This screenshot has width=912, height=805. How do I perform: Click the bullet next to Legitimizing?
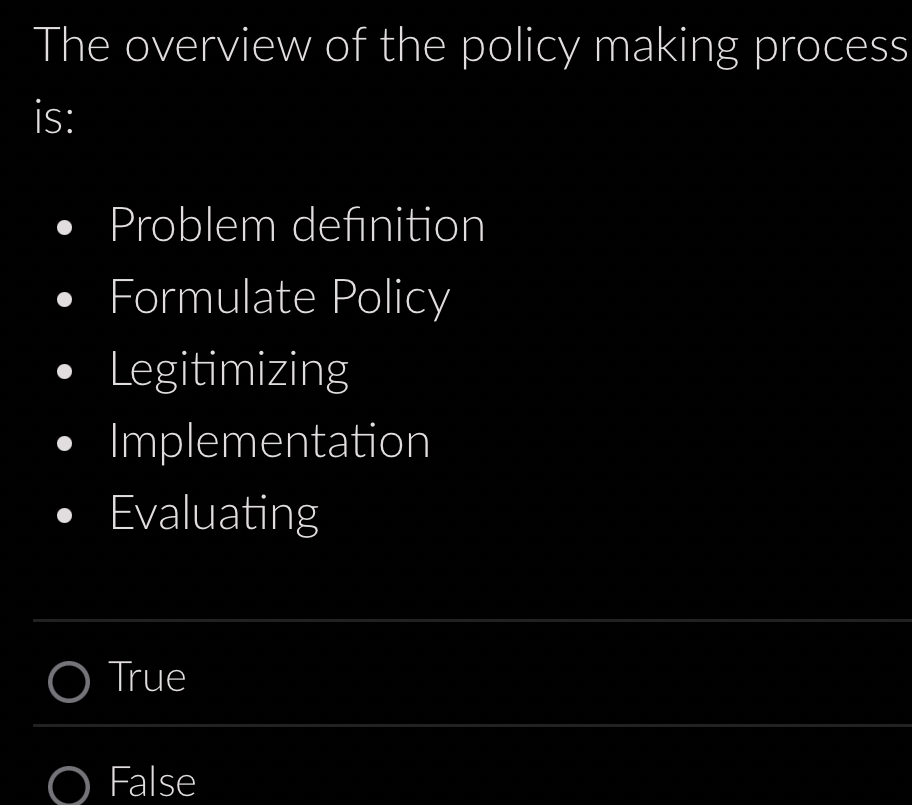pos(64,371)
